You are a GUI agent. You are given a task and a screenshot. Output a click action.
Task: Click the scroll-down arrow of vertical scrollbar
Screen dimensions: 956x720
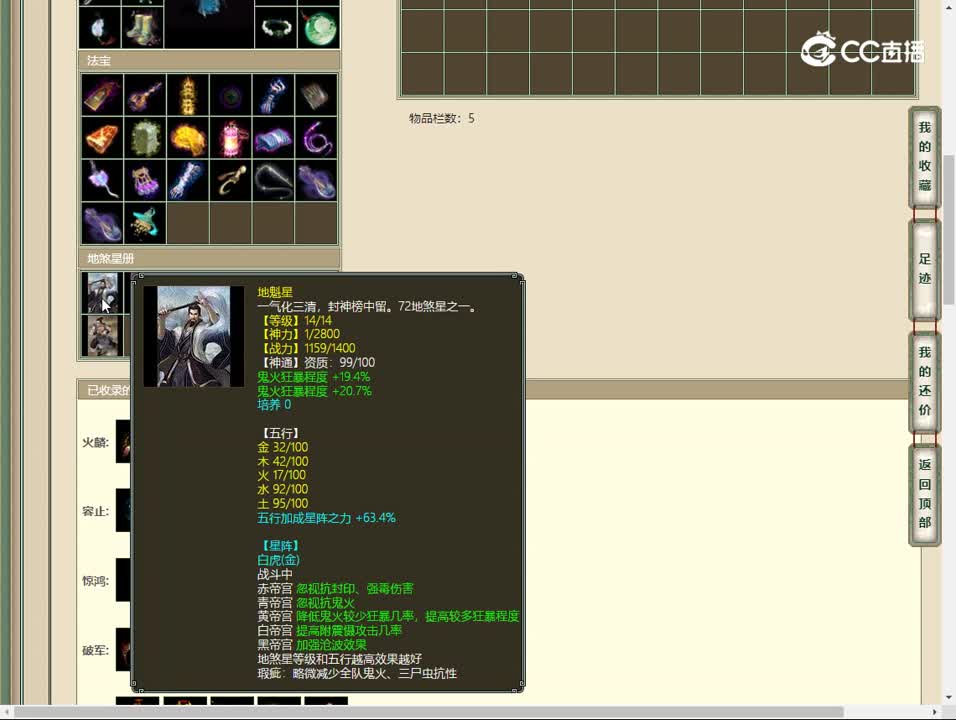click(949, 697)
